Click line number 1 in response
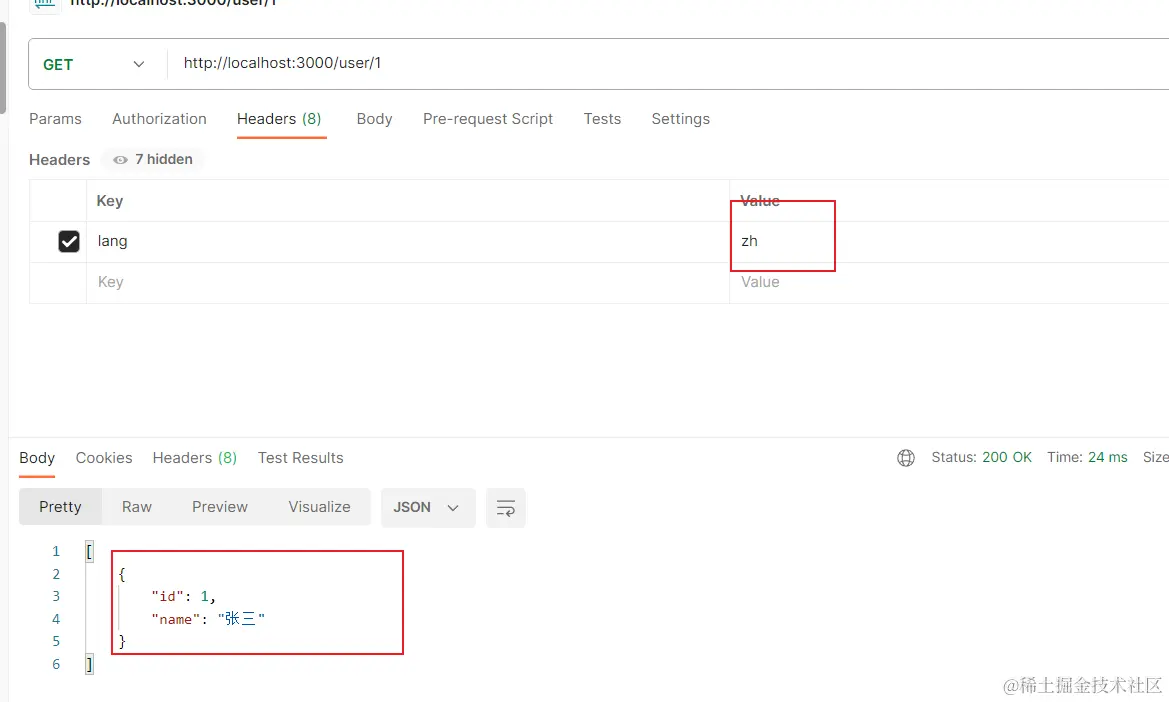Image resolution: width=1169 pixels, height=702 pixels. coord(56,551)
